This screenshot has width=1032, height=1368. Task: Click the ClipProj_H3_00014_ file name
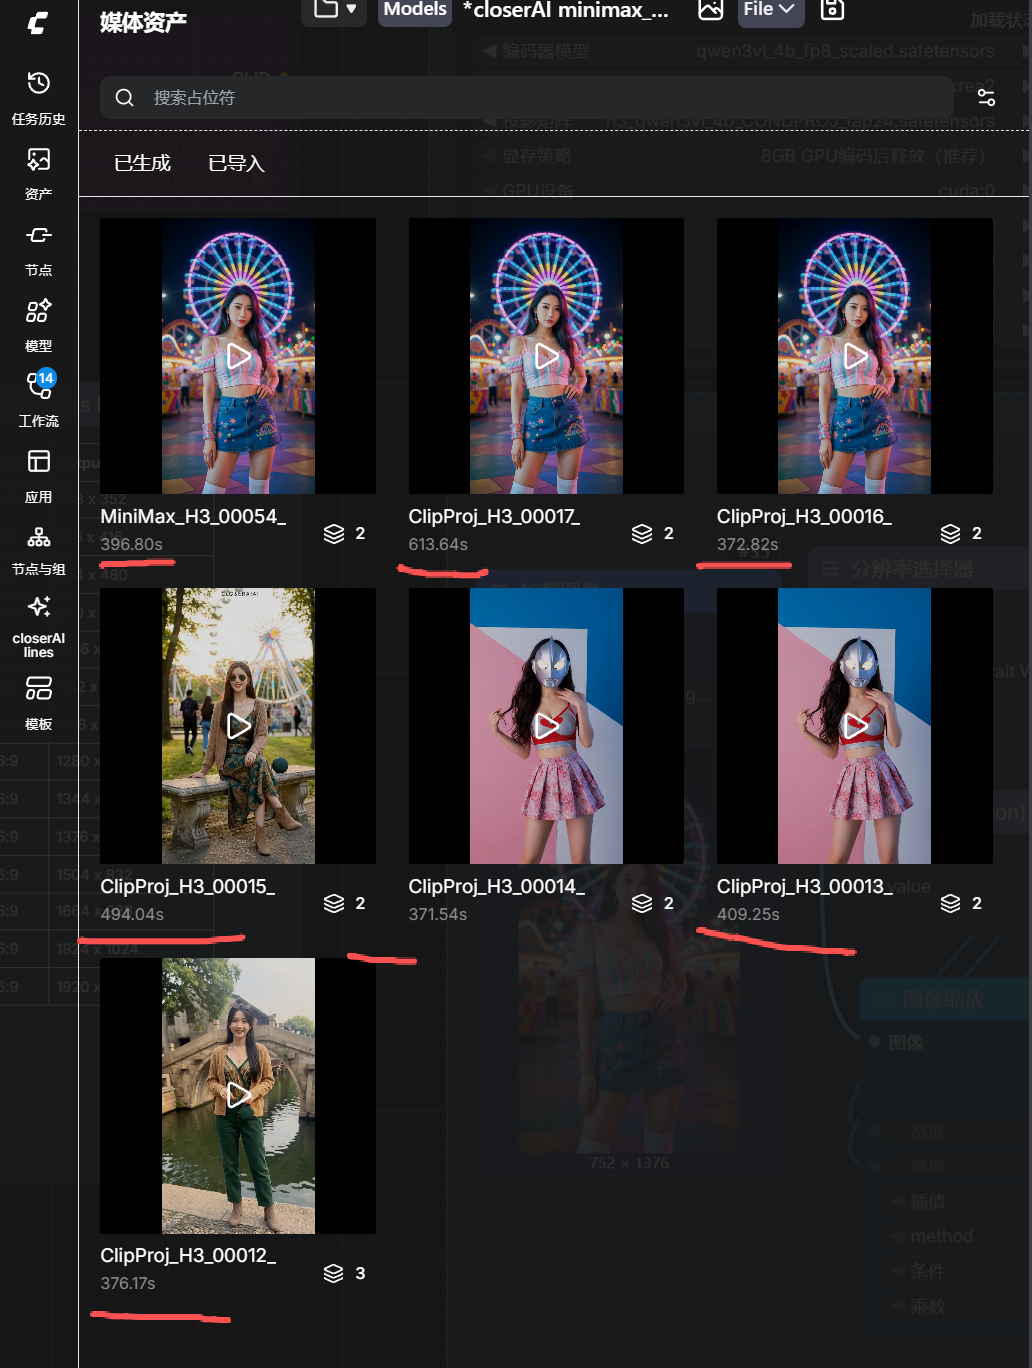(496, 887)
